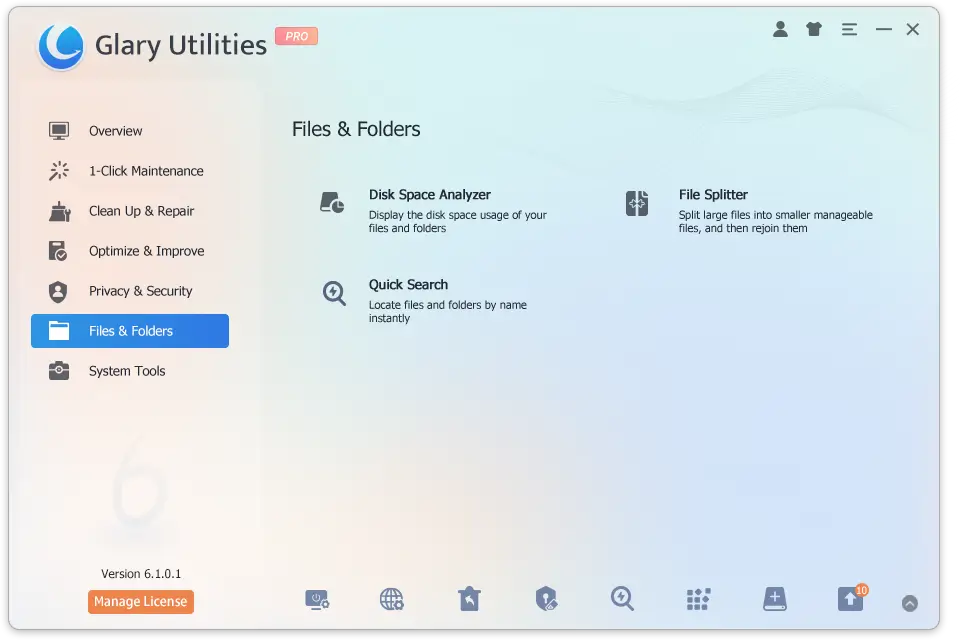960x640 pixels.
Task: Launch Quick Search from the main panel
Action: point(409,284)
